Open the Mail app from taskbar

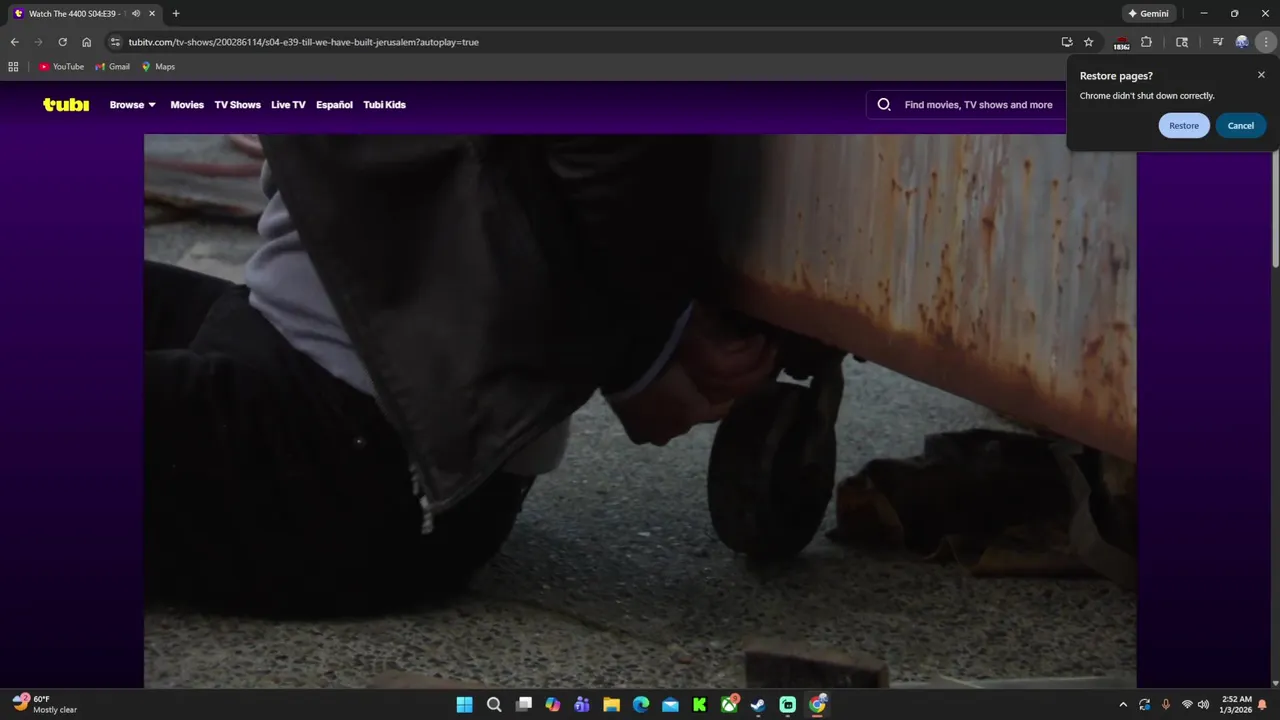[670, 705]
